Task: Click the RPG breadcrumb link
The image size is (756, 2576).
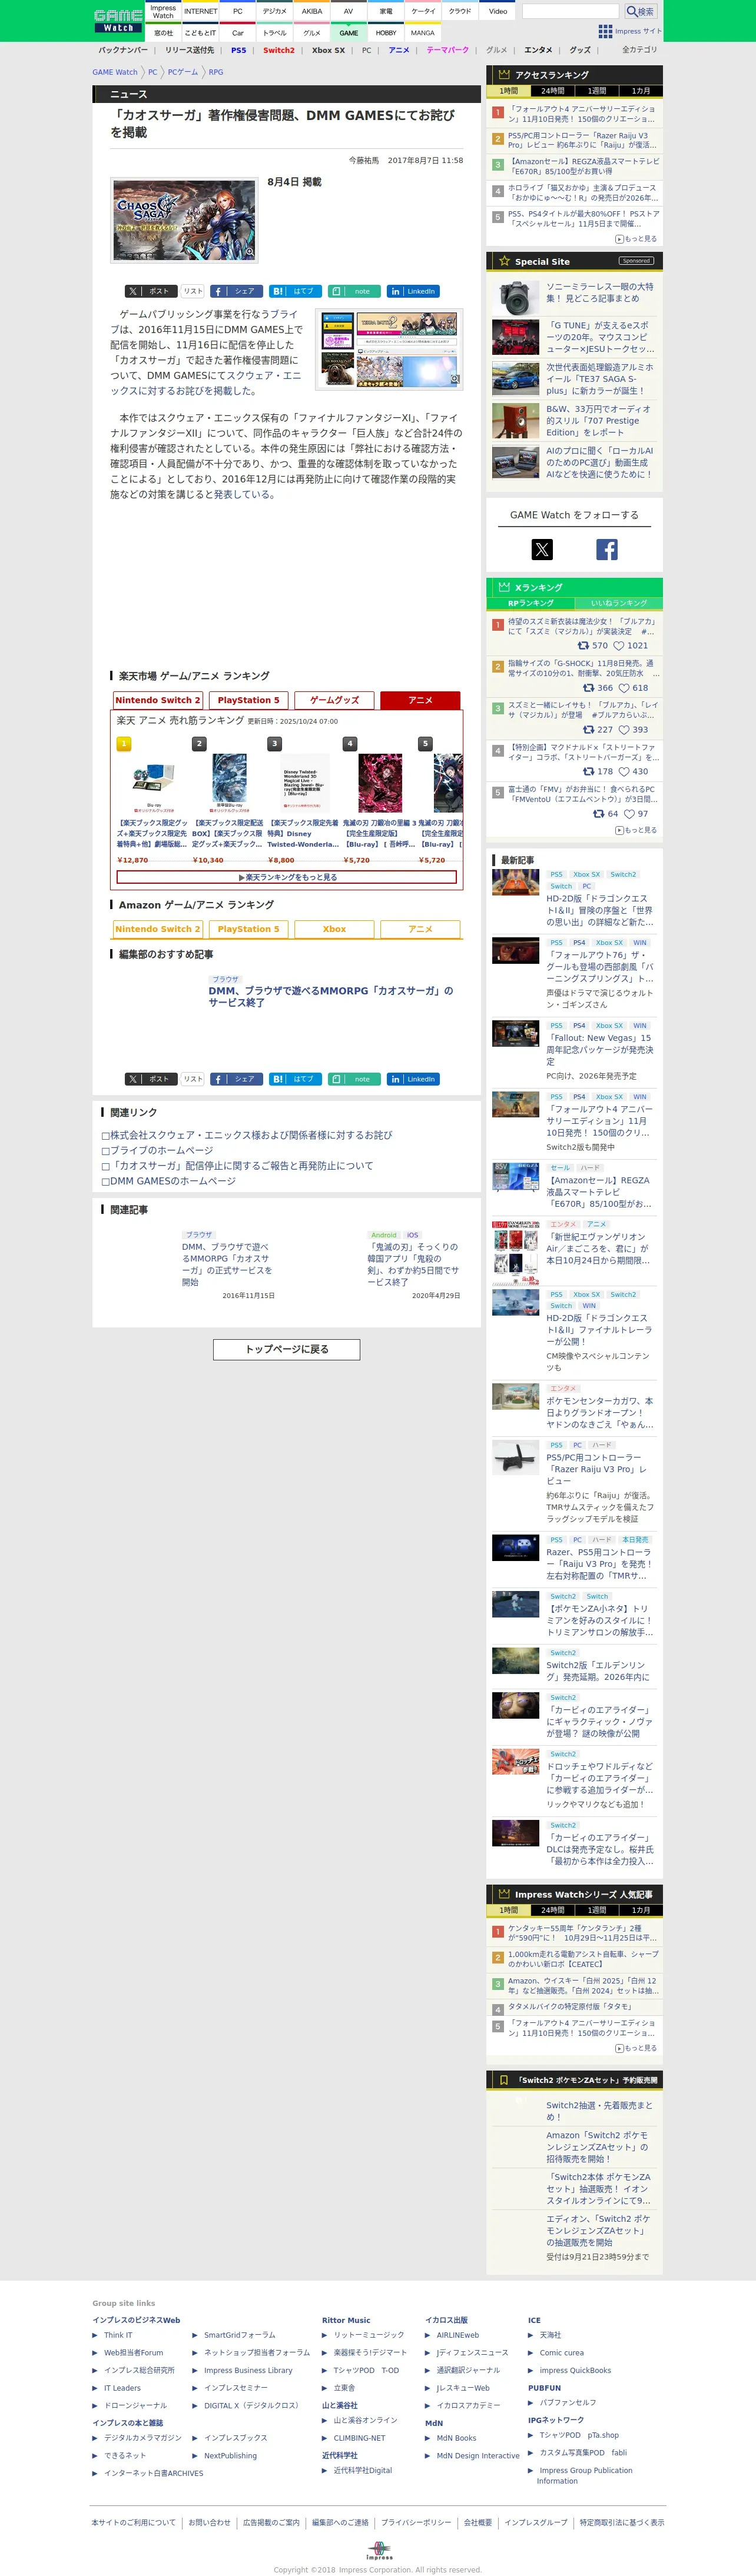Action: tap(216, 72)
